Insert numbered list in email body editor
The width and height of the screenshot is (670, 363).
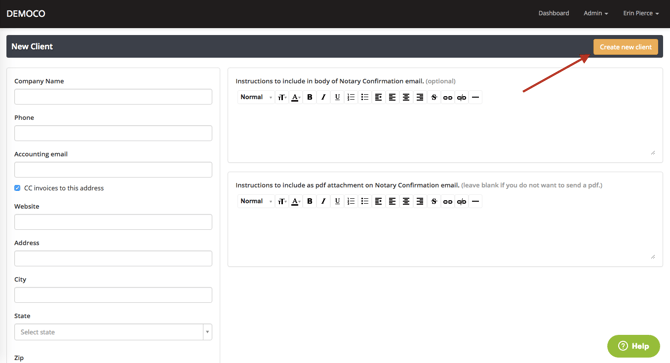[351, 97]
